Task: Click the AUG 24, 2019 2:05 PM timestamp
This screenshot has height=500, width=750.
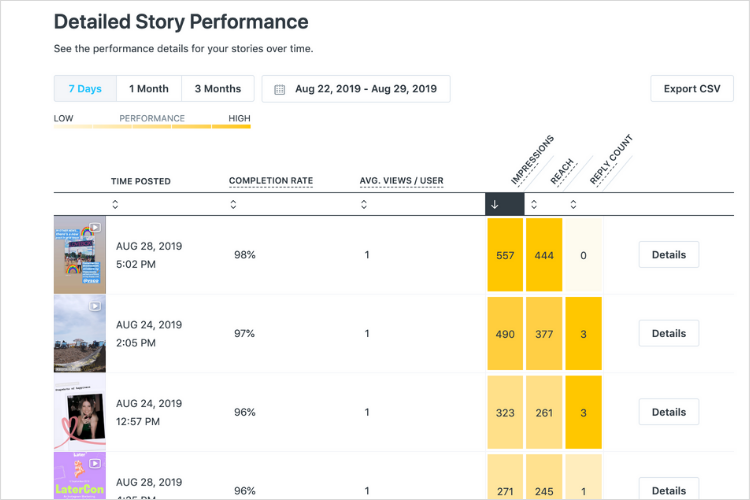Action: point(149,333)
